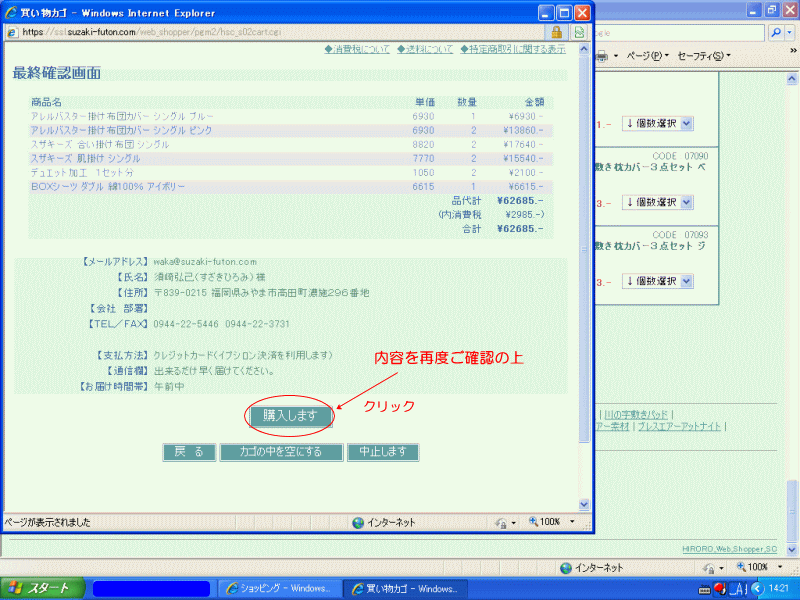Click the magnifier search icon in background browser
Image resolution: width=800 pixels, height=600 pixels.
click(x=777, y=32)
